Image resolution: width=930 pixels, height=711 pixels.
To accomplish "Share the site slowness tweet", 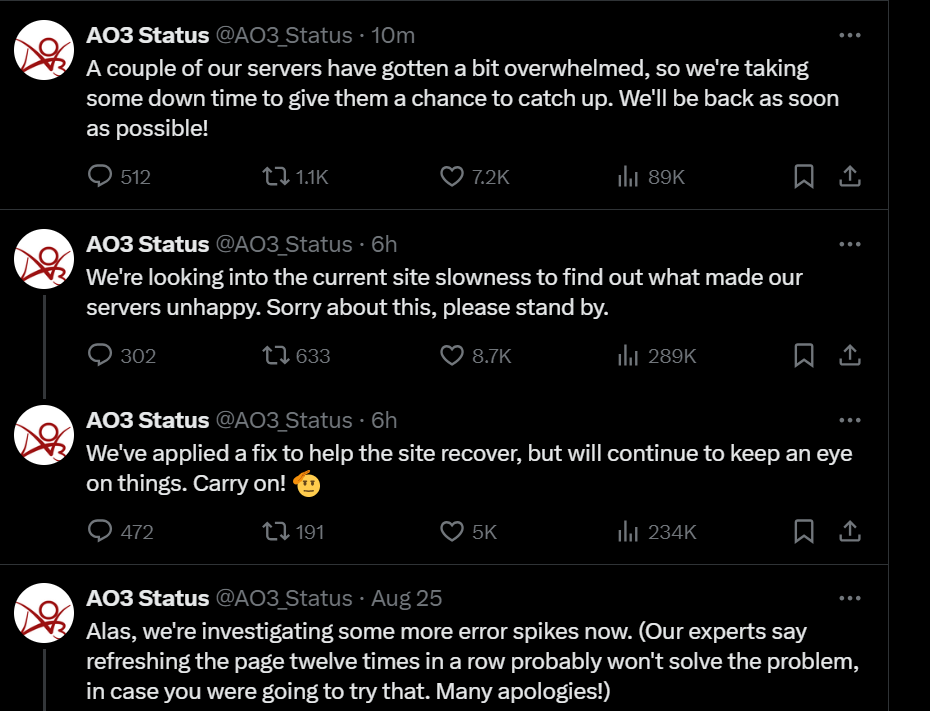I will pyautogui.click(x=849, y=355).
